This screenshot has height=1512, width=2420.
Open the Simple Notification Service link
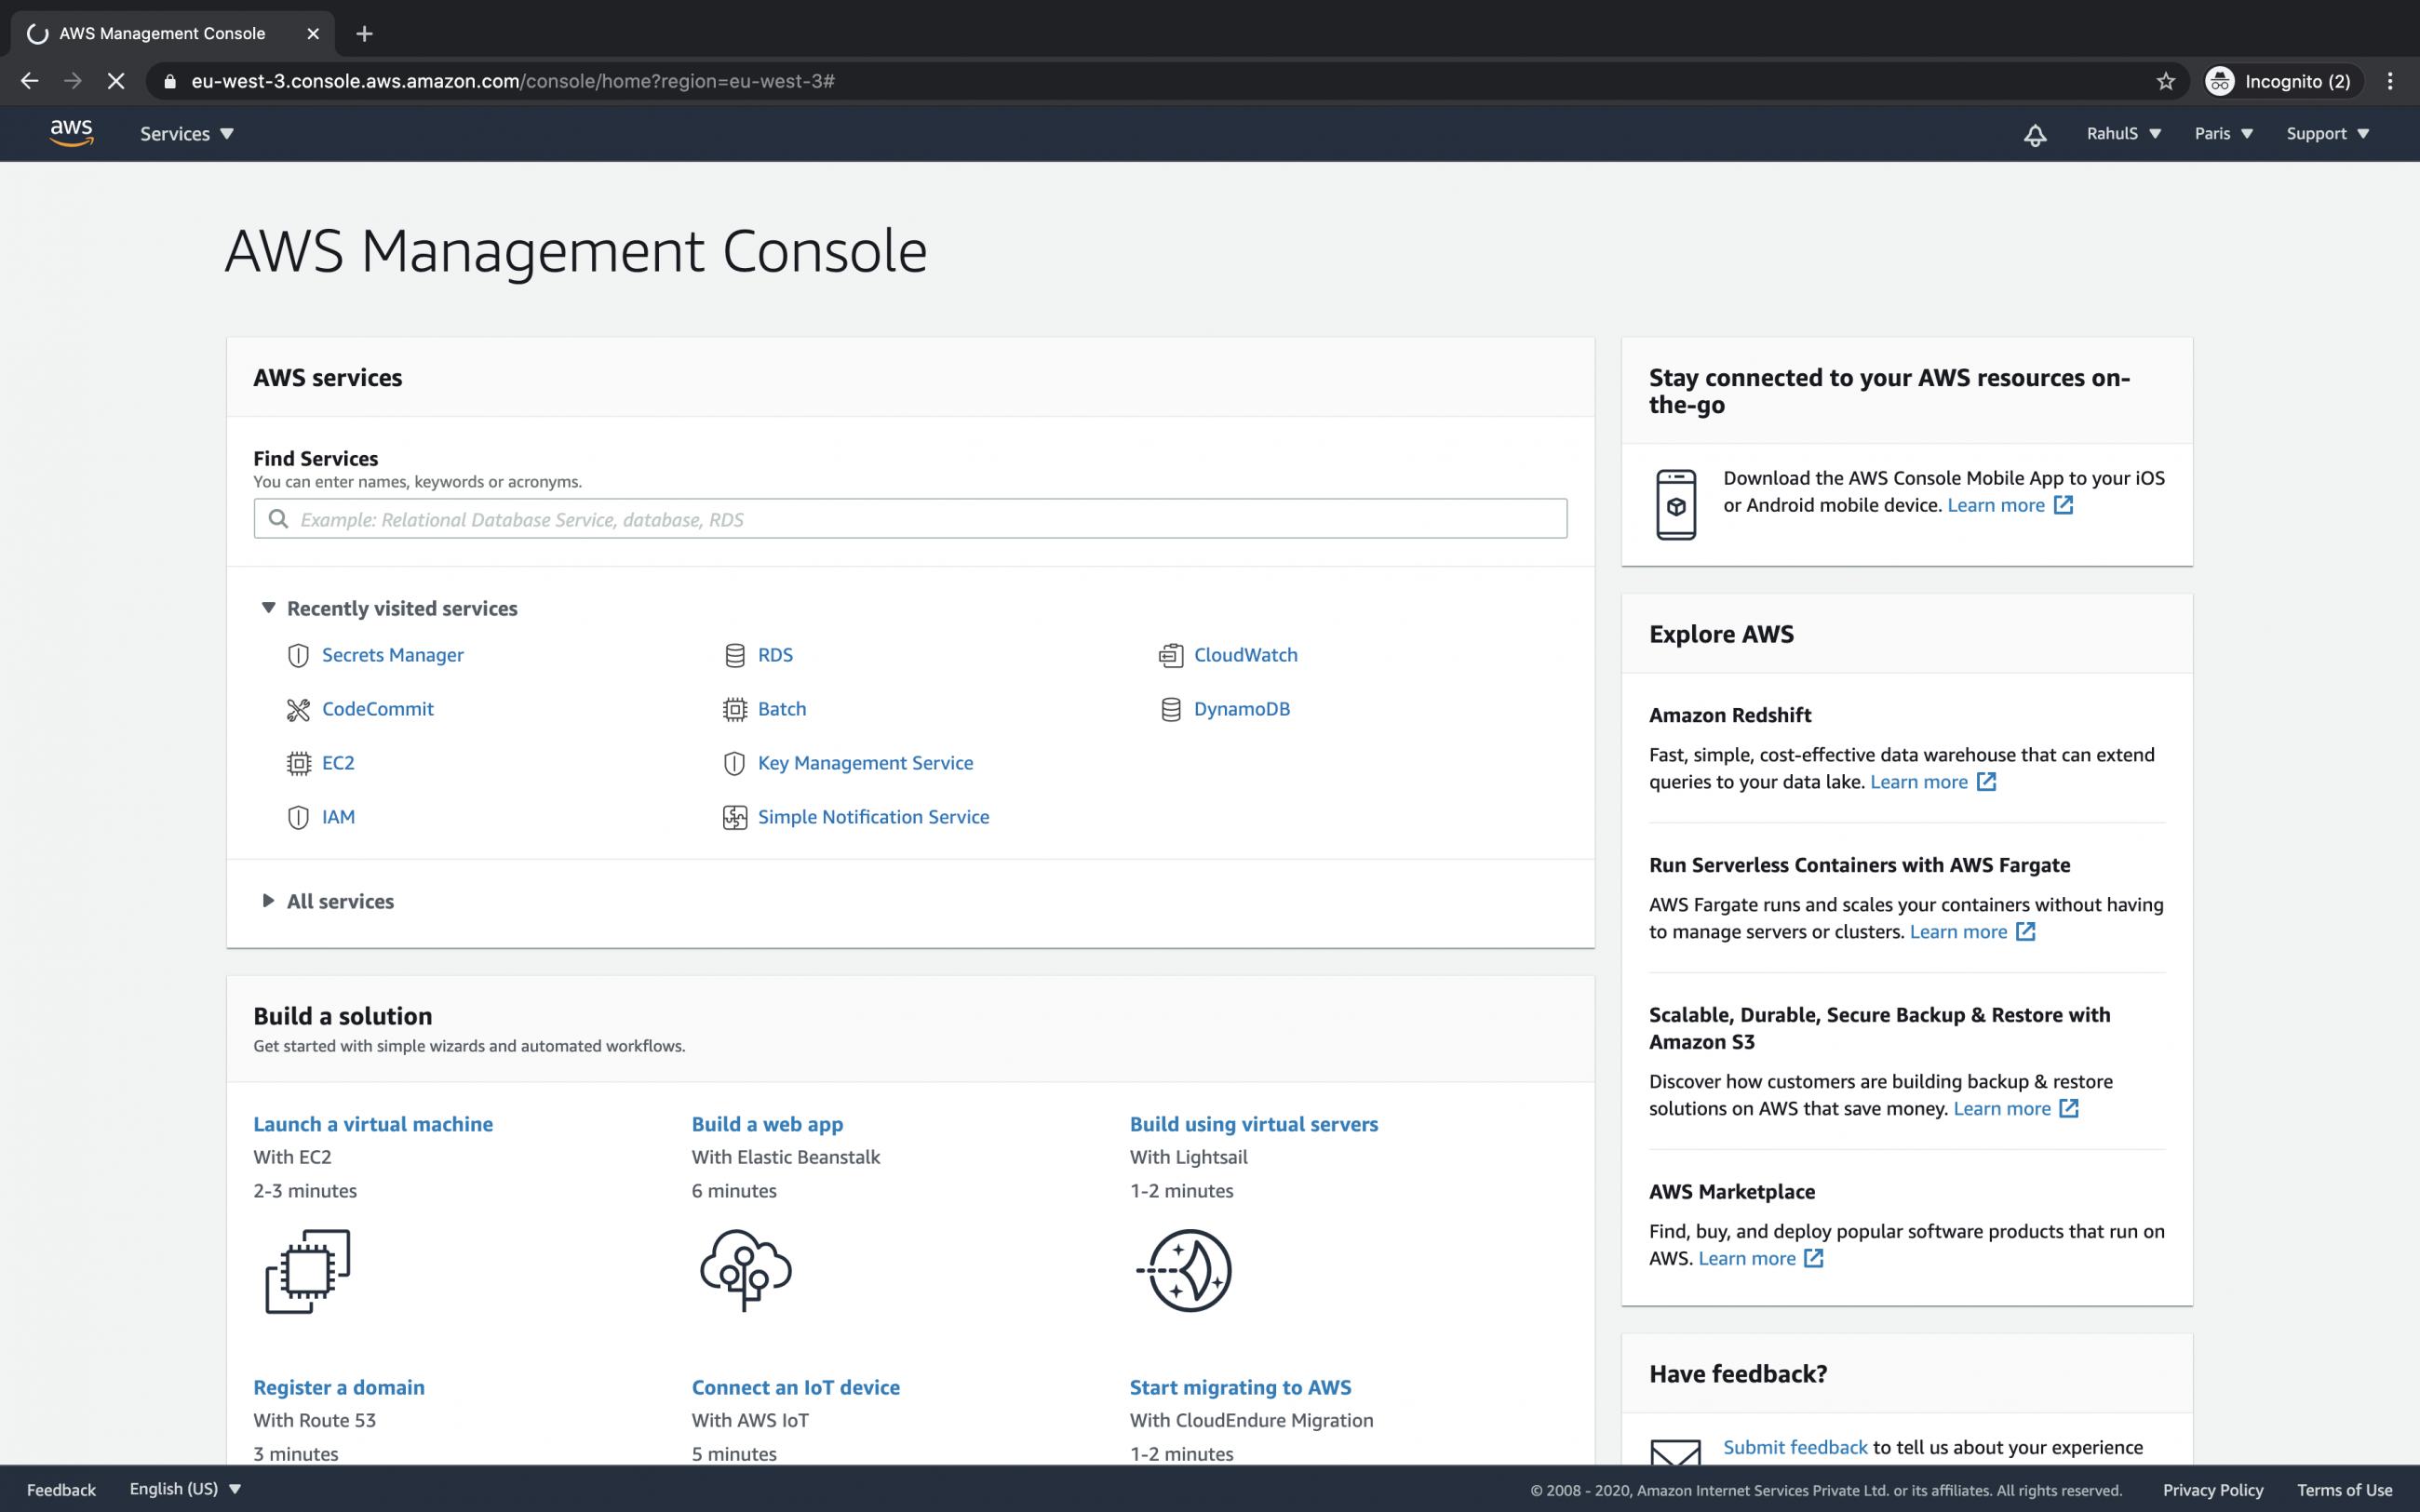point(873,817)
